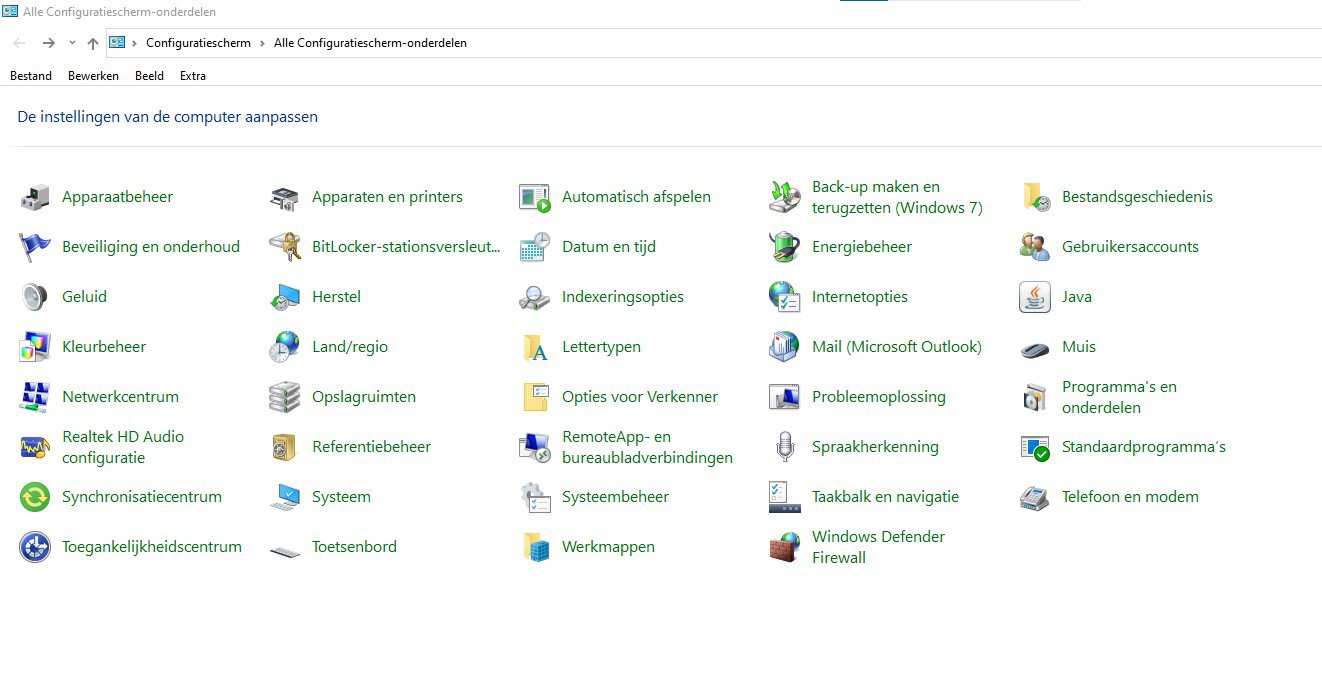Screen dimensions: 1322x697
Task: Click the Opslagruimten drives icon
Action: [285, 397]
